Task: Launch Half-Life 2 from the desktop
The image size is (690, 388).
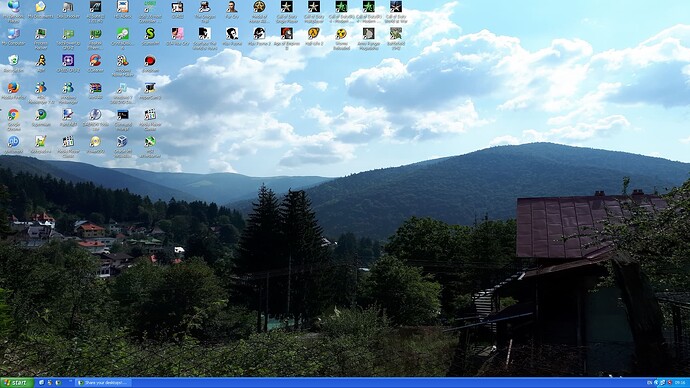Action: coord(314,34)
